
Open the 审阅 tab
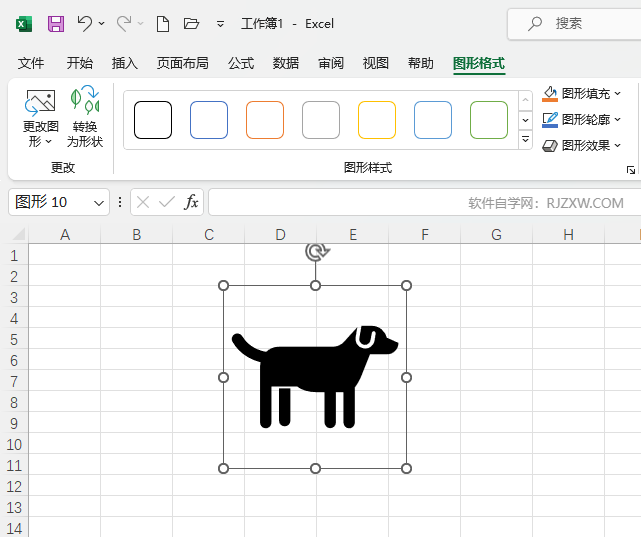pos(331,63)
